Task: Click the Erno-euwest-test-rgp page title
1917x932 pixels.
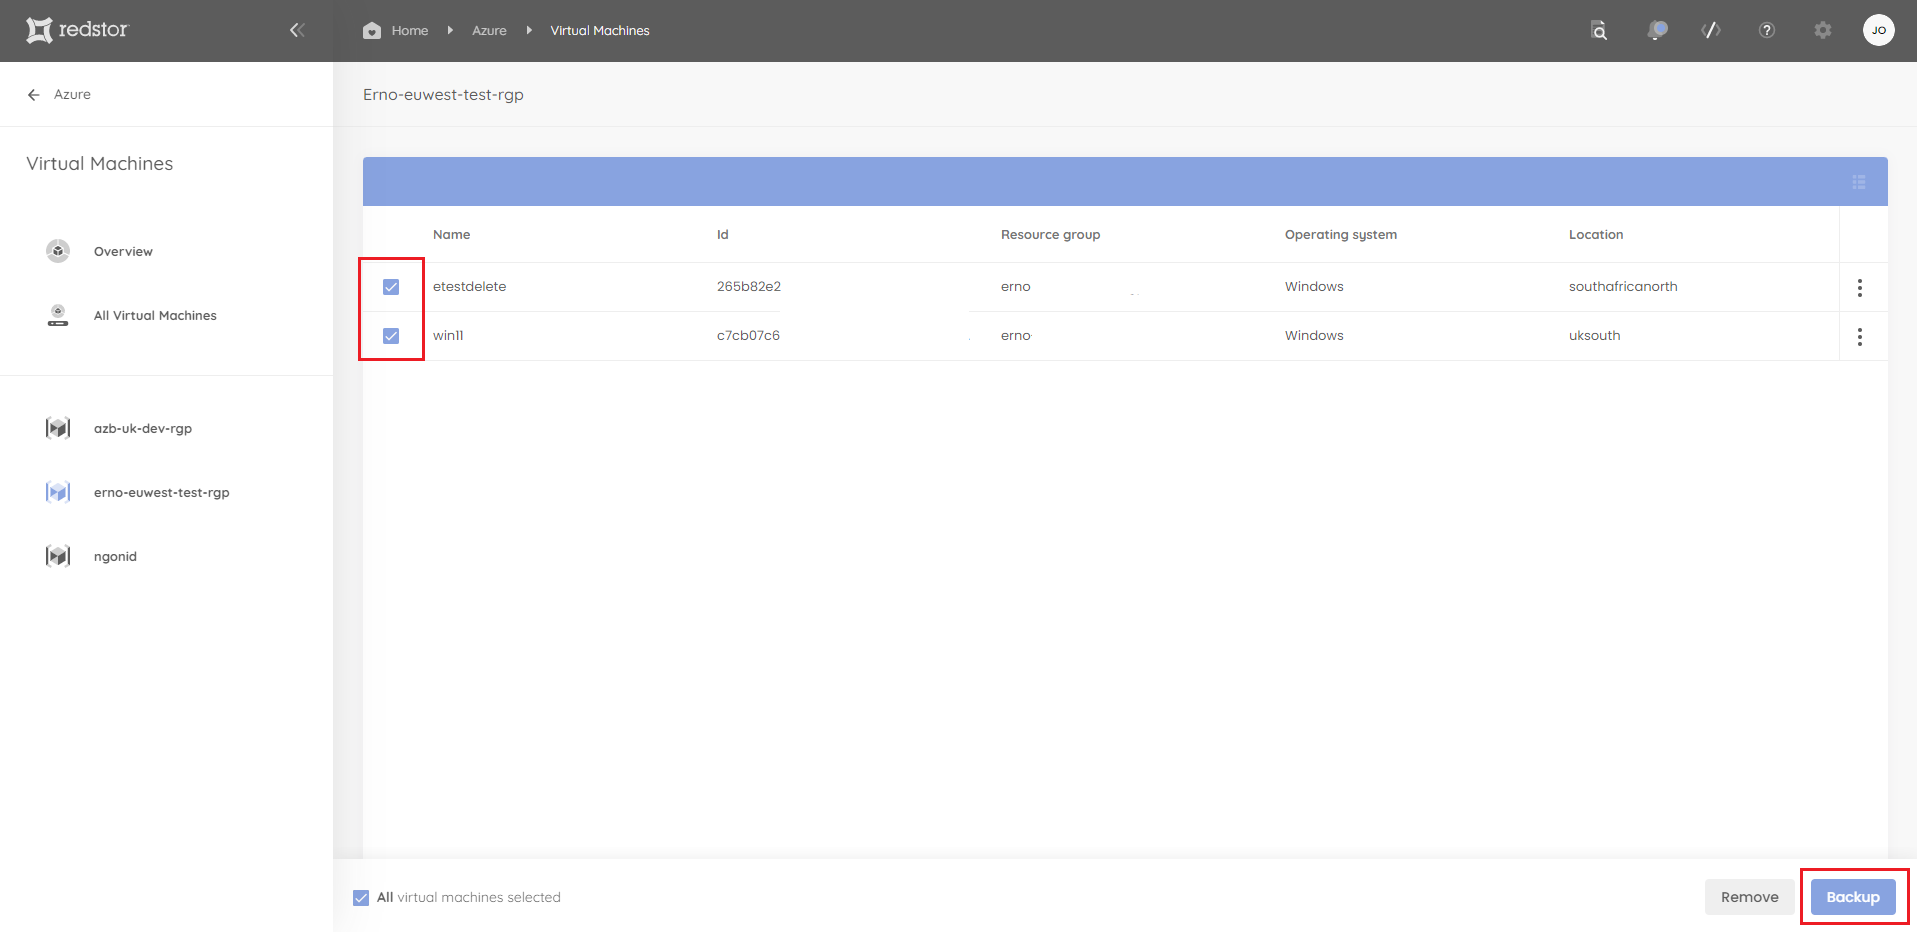Action: [443, 95]
